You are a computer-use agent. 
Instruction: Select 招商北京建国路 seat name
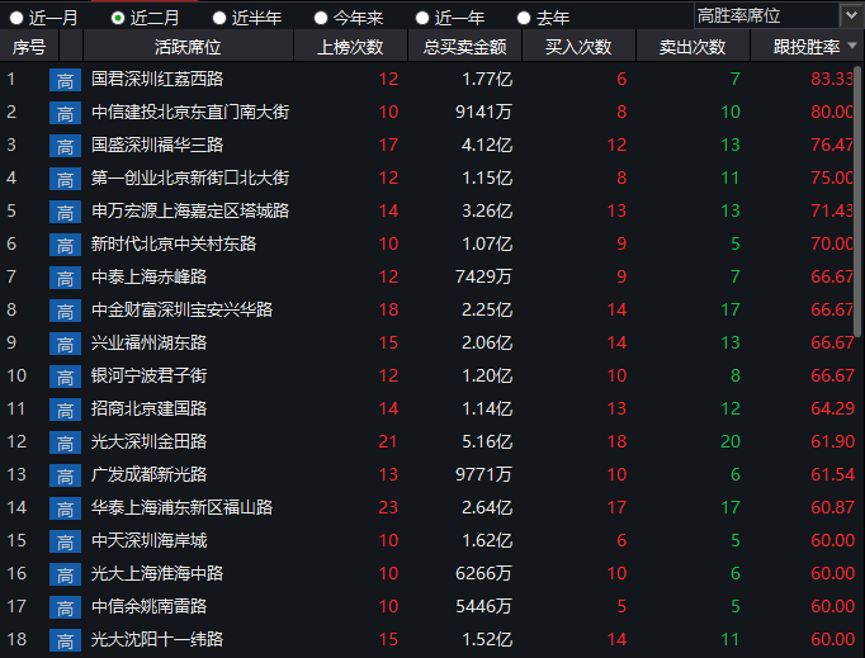tap(149, 409)
